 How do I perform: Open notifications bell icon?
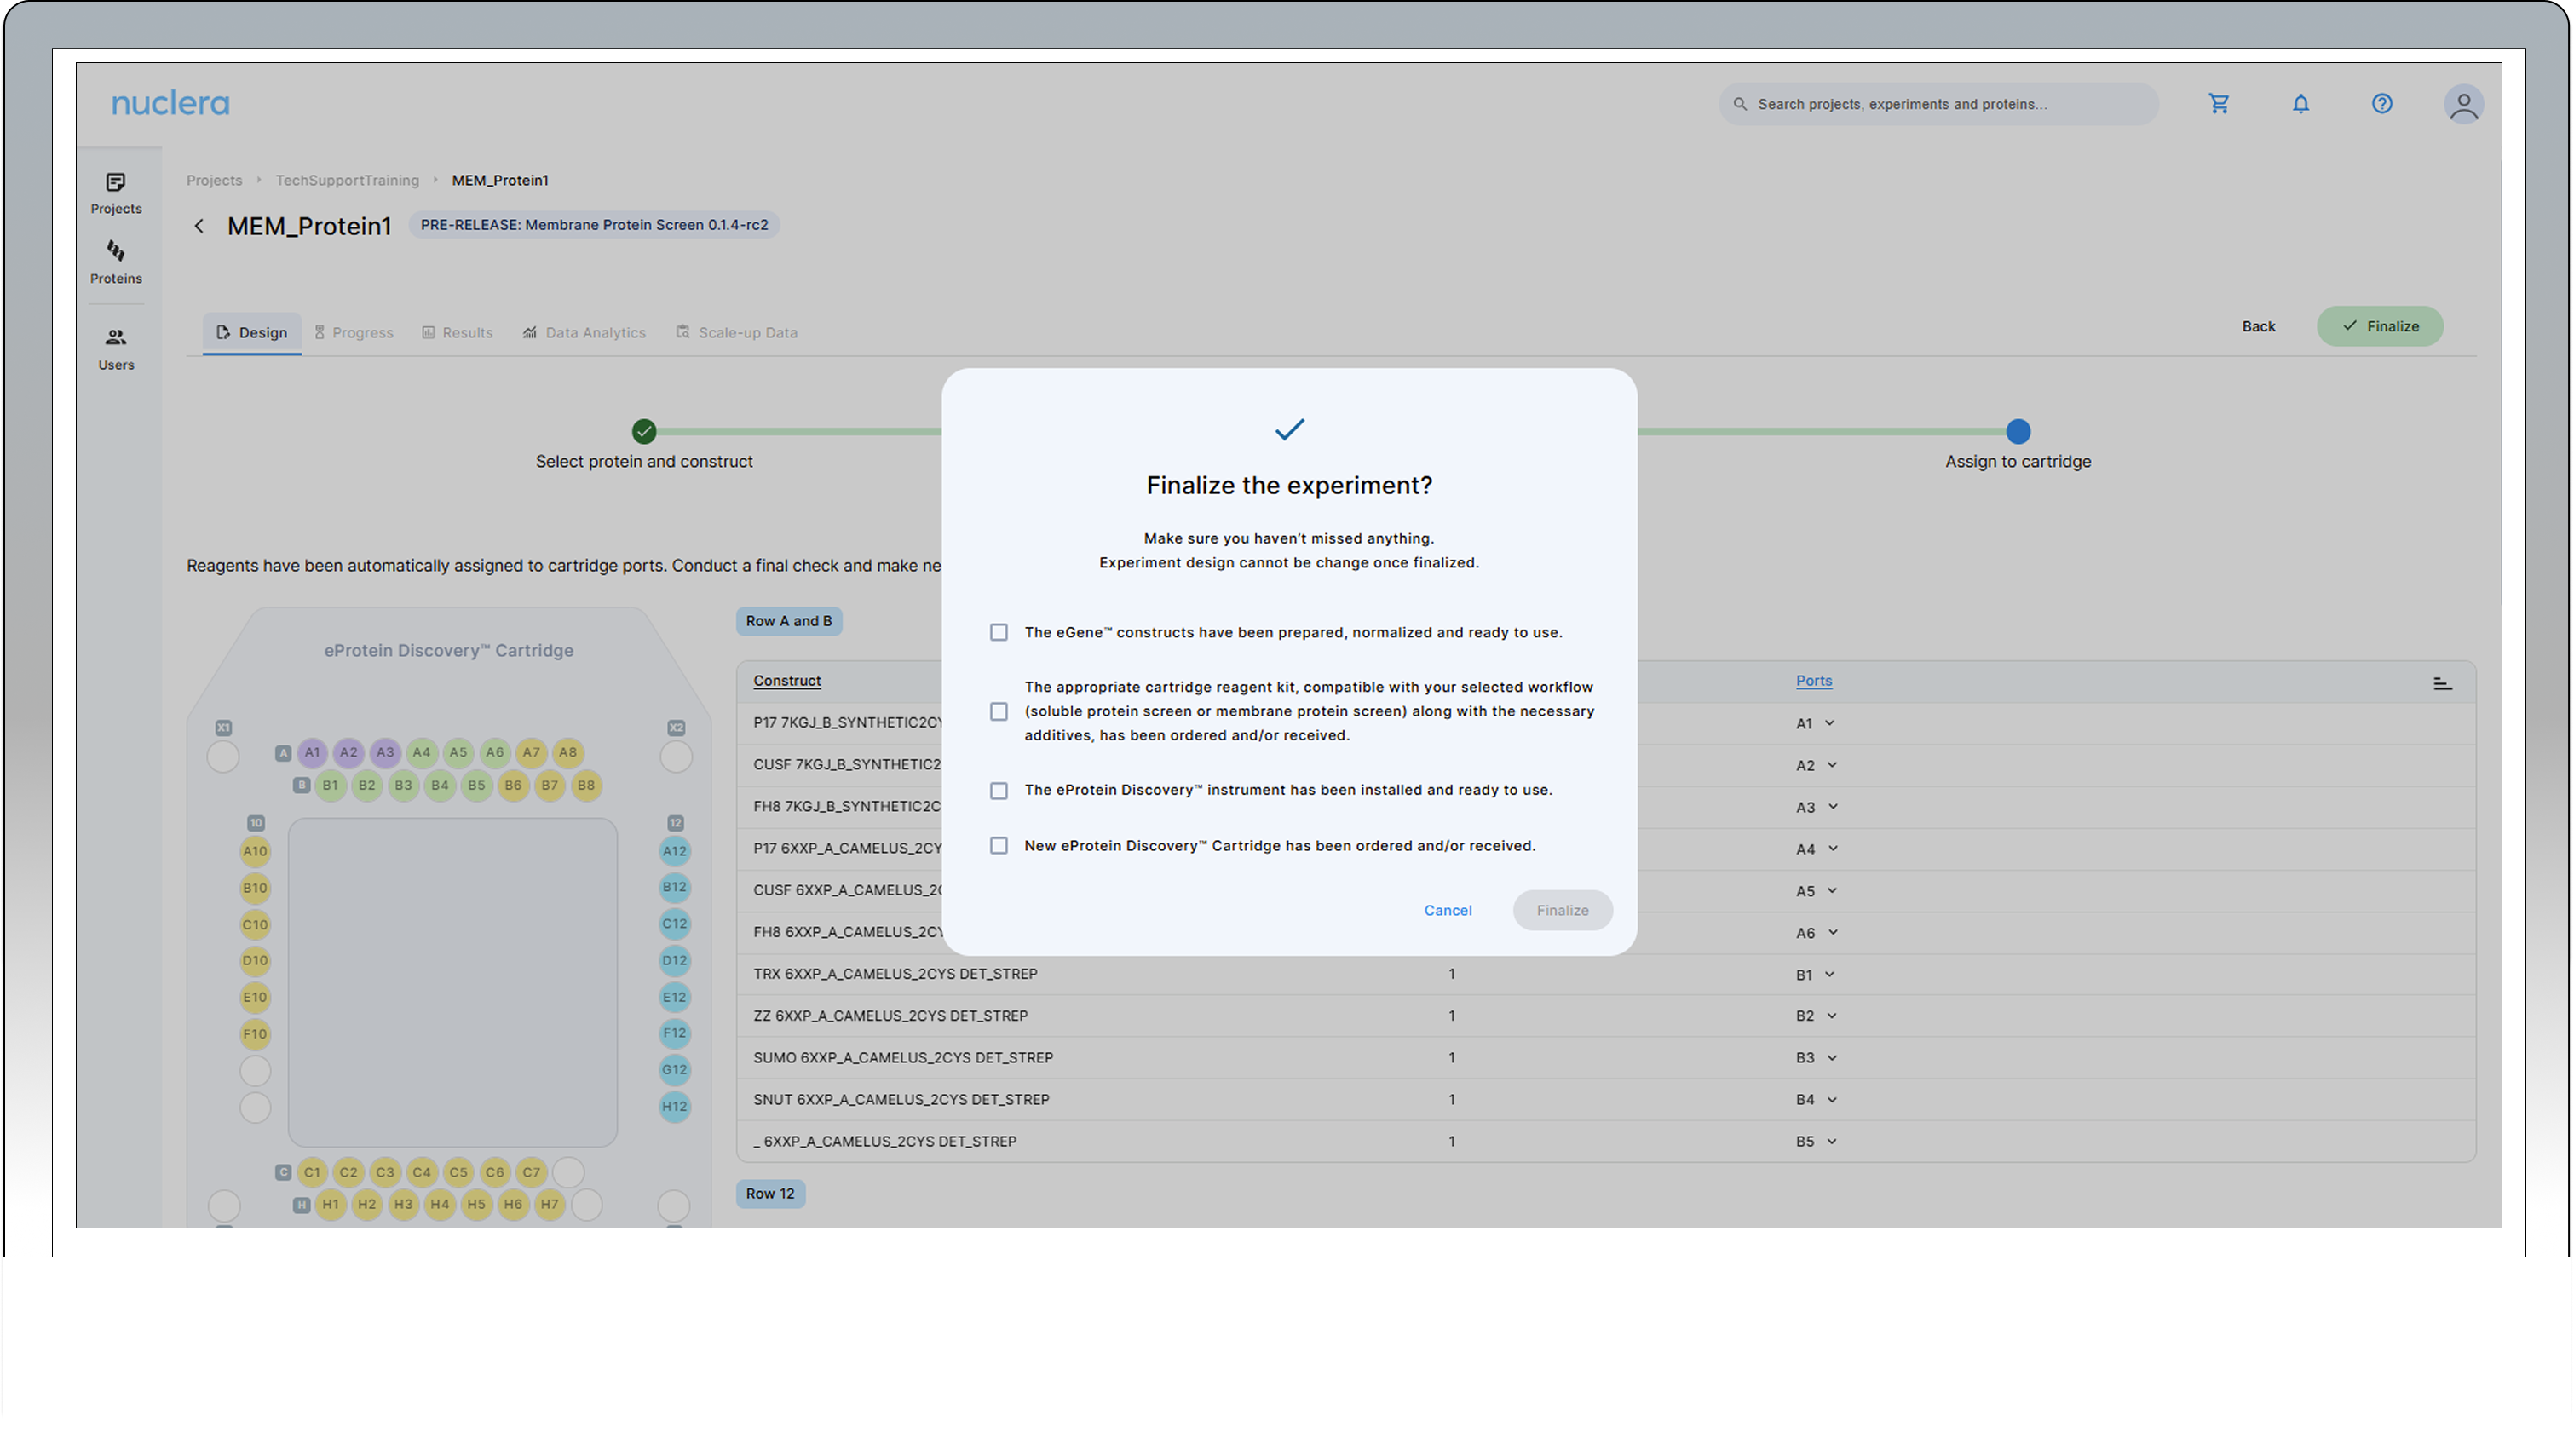tap(2300, 104)
